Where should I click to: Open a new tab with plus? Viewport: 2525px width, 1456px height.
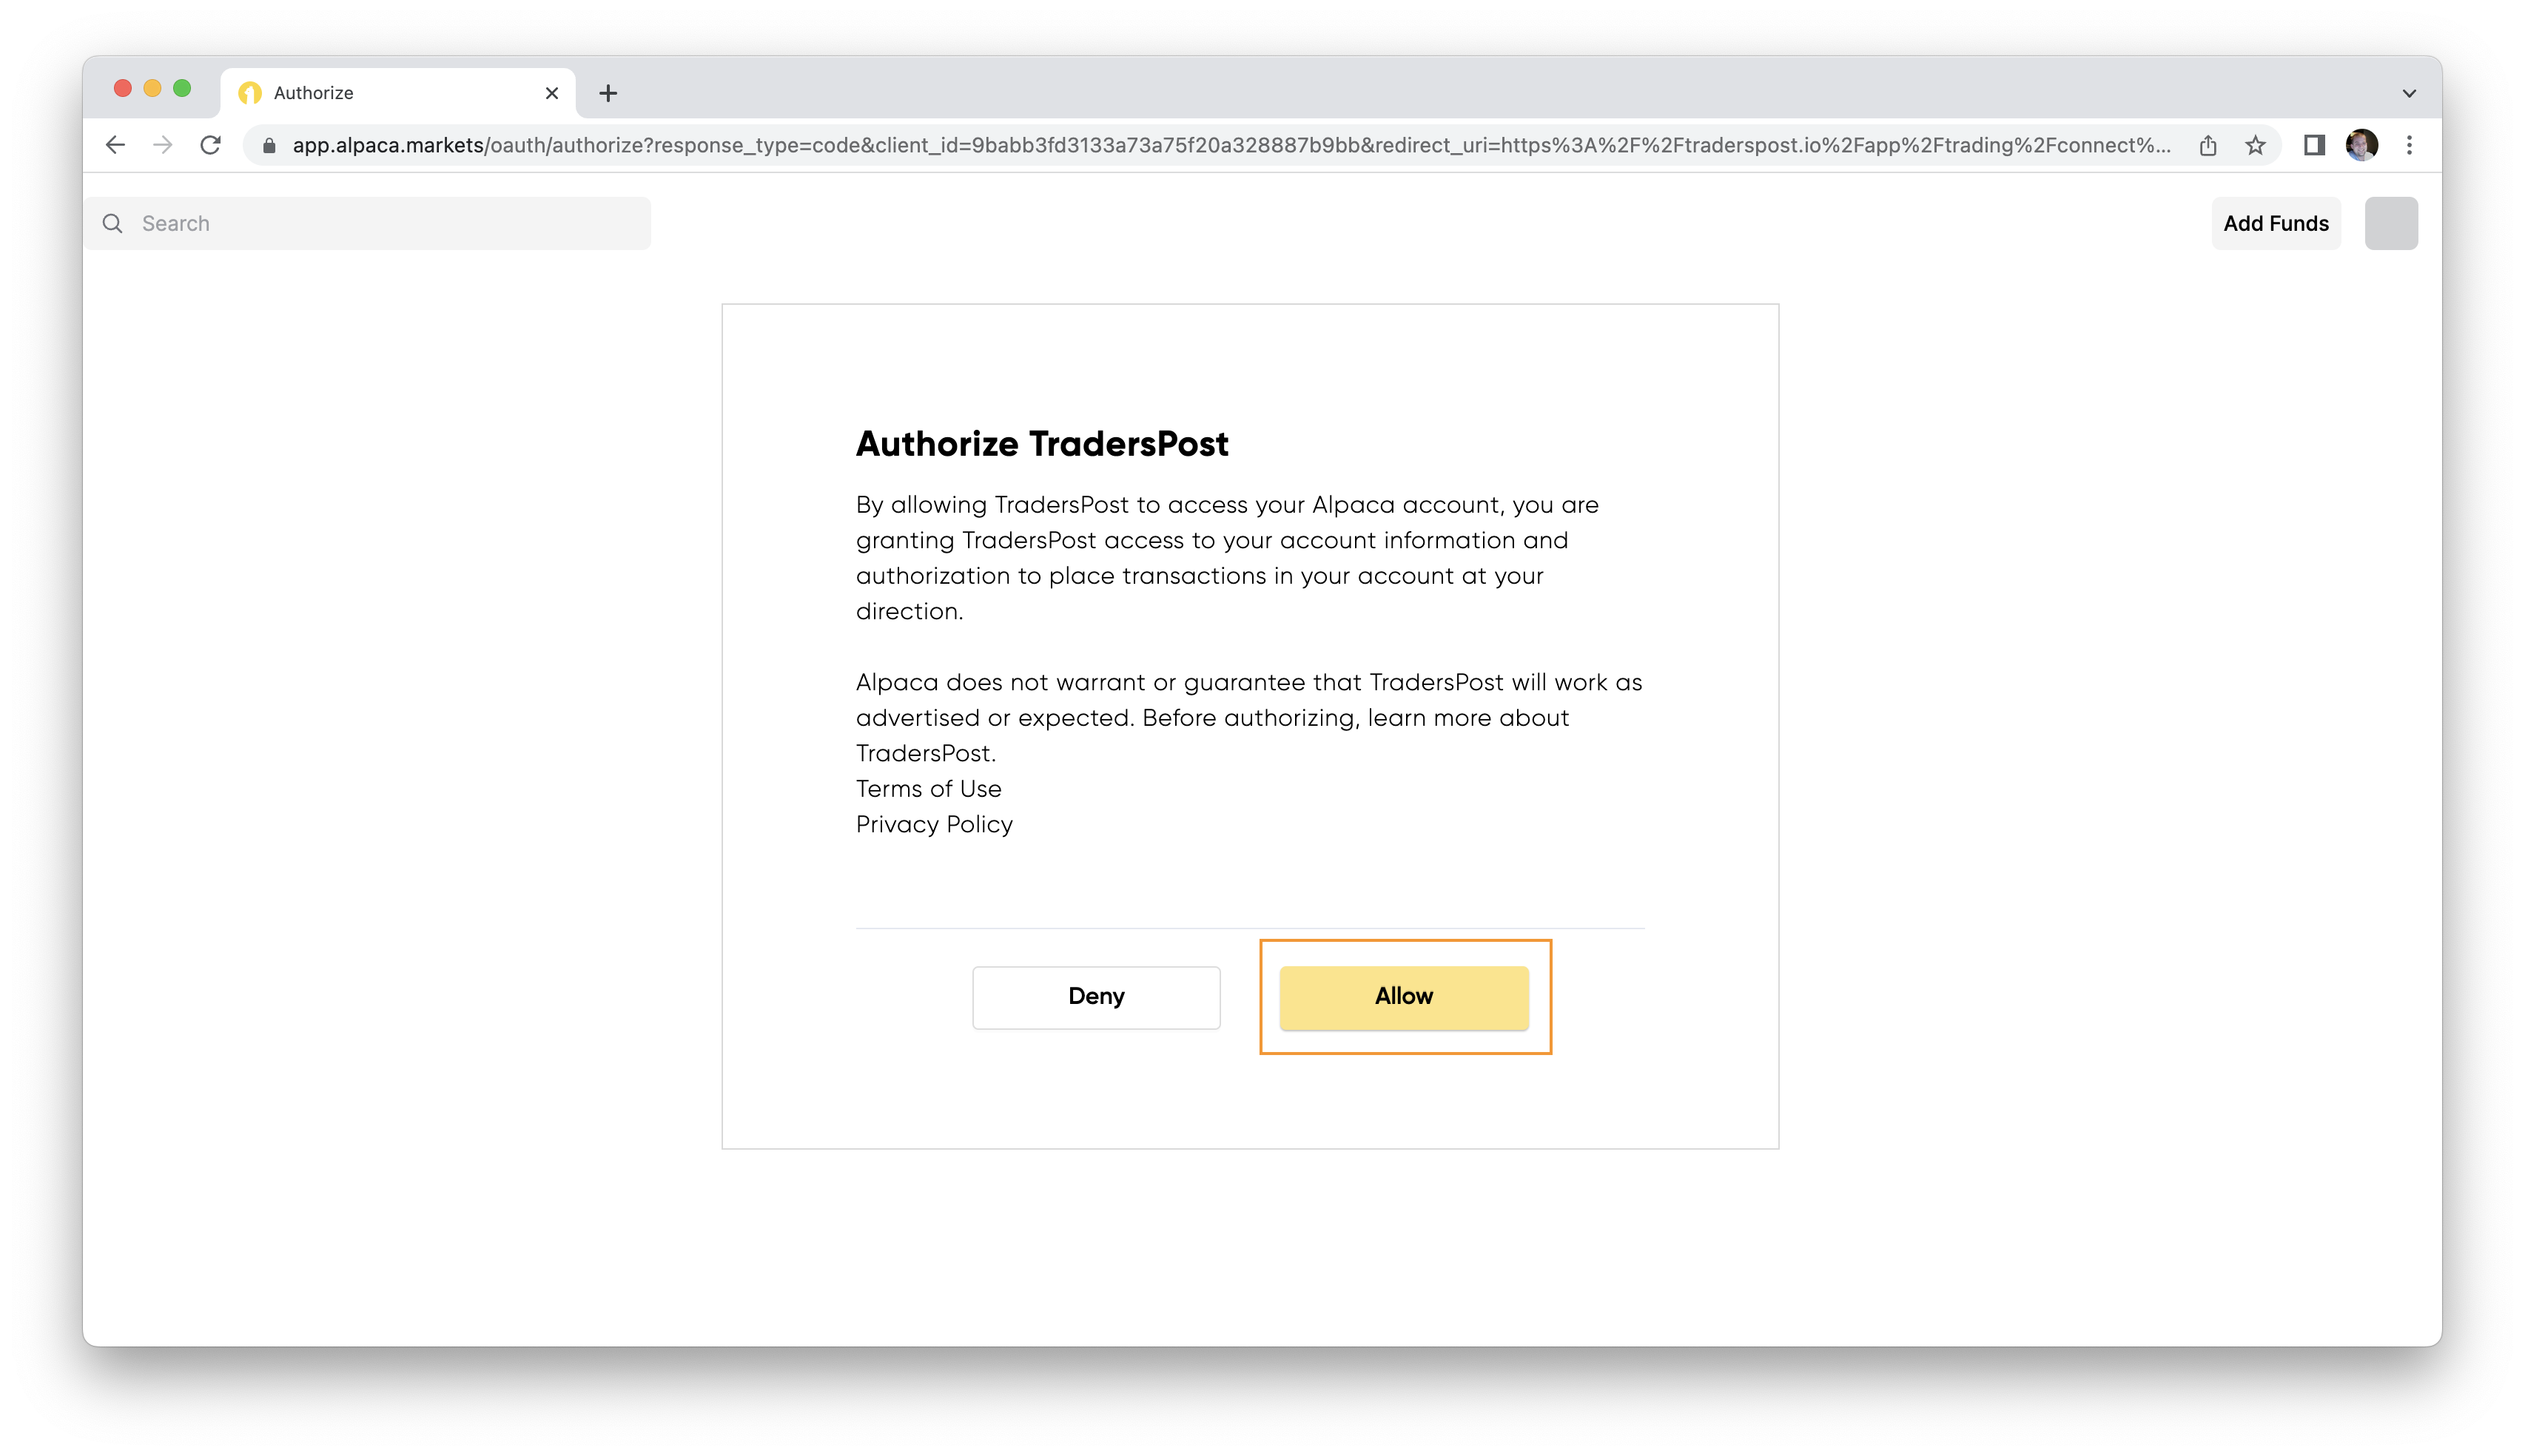point(608,93)
